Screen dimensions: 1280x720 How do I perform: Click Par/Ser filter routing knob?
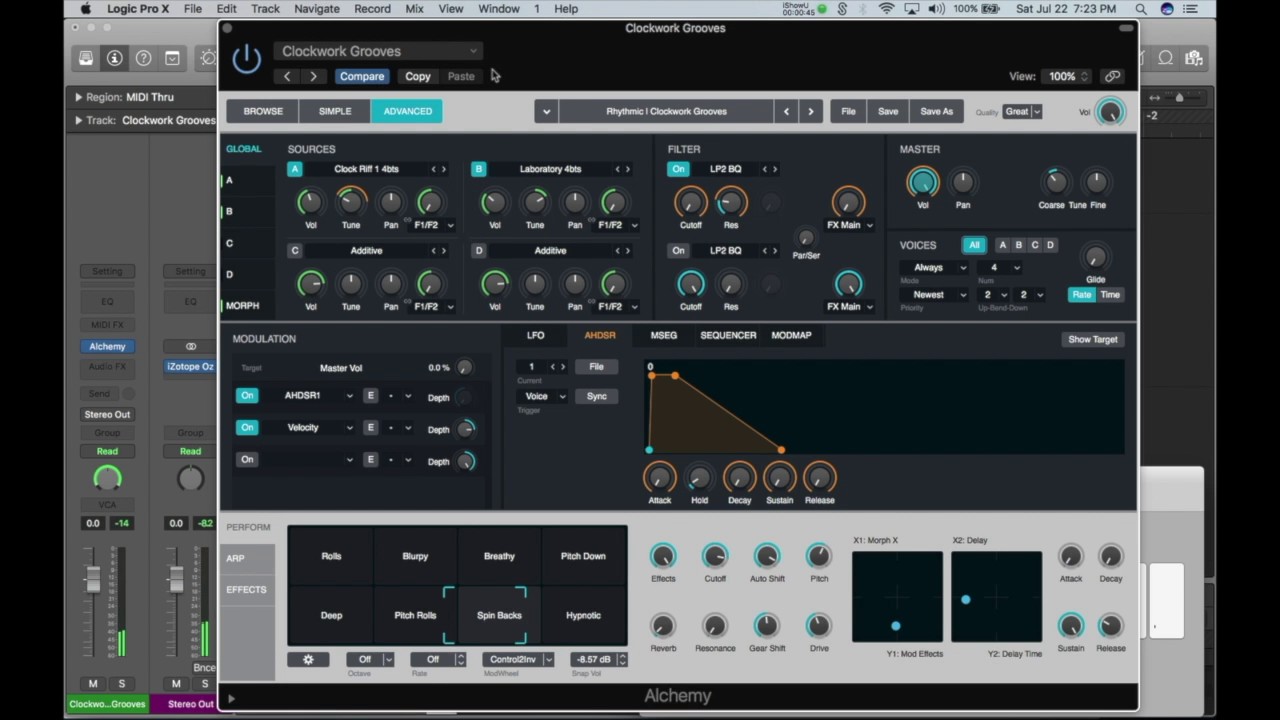pyautogui.click(x=805, y=237)
